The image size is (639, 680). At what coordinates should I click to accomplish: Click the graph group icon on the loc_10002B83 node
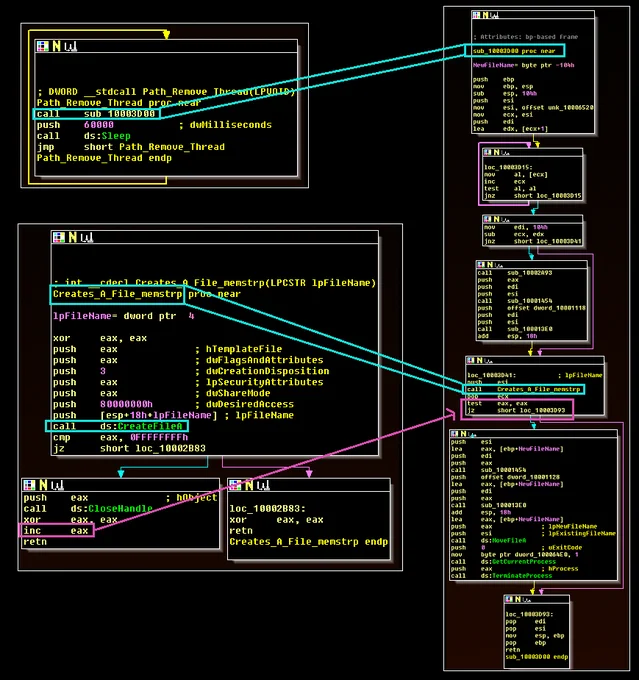[263, 485]
